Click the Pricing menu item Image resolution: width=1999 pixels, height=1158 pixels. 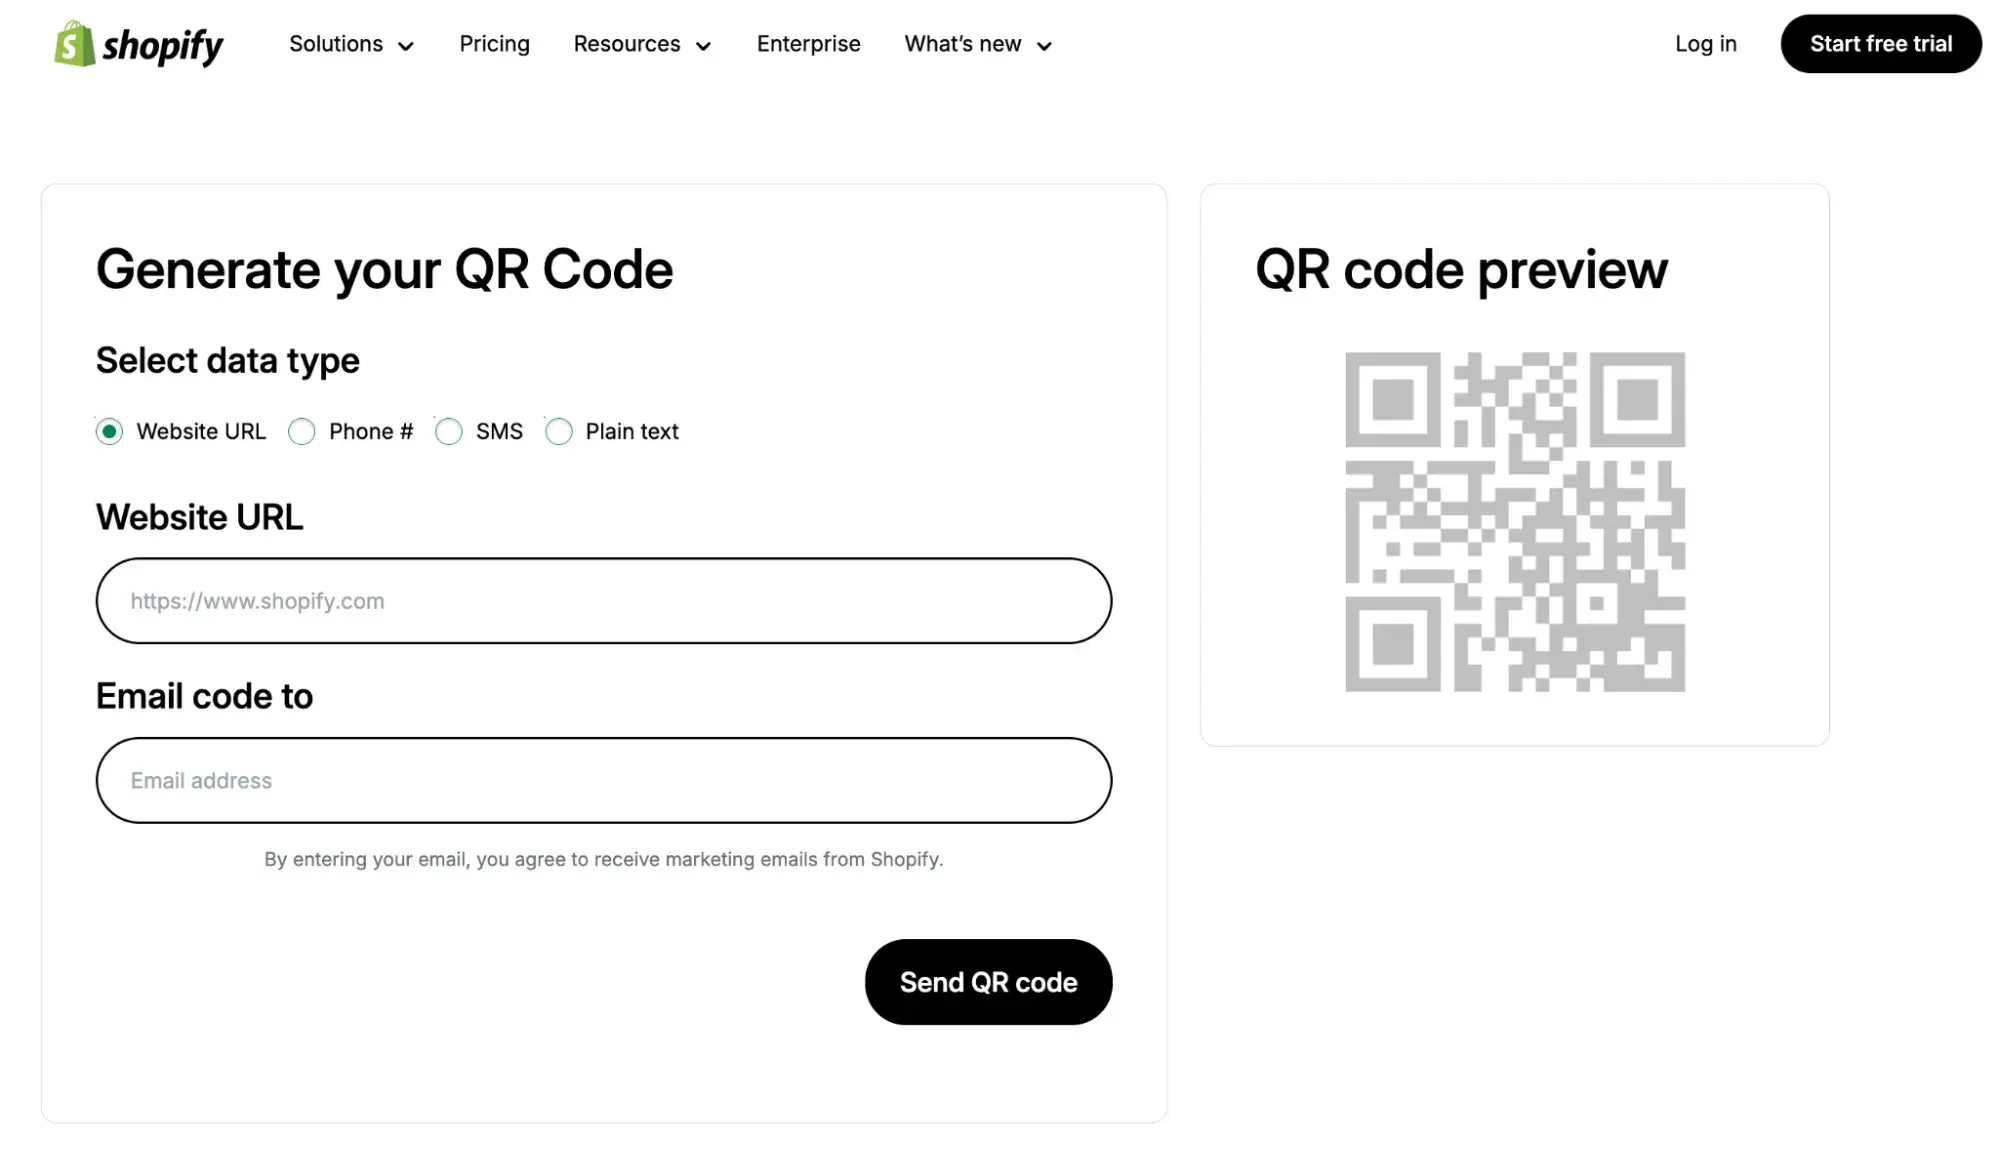[494, 43]
